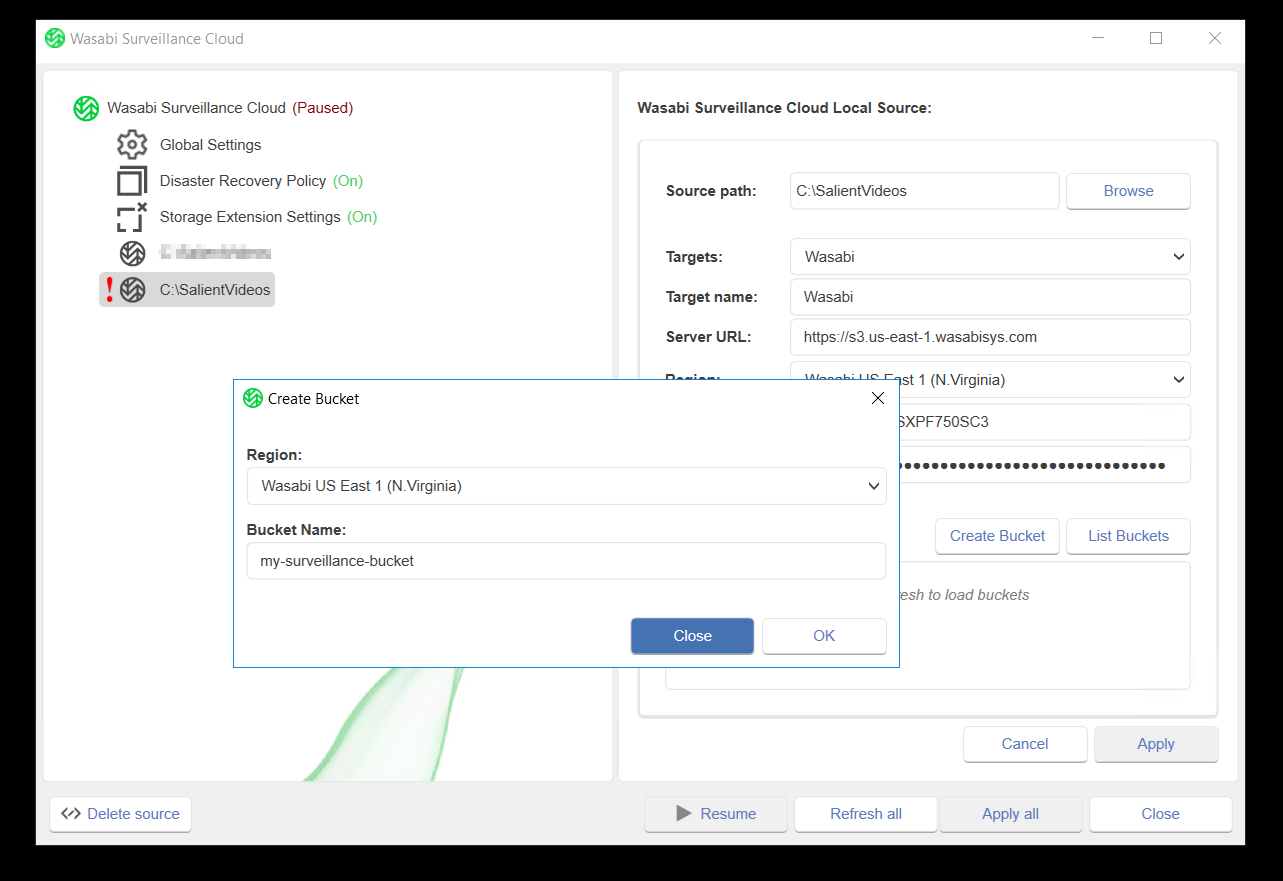Click the red error mark beside C:\SalientVideos
The height and width of the screenshot is (881, 1283).
109,290
